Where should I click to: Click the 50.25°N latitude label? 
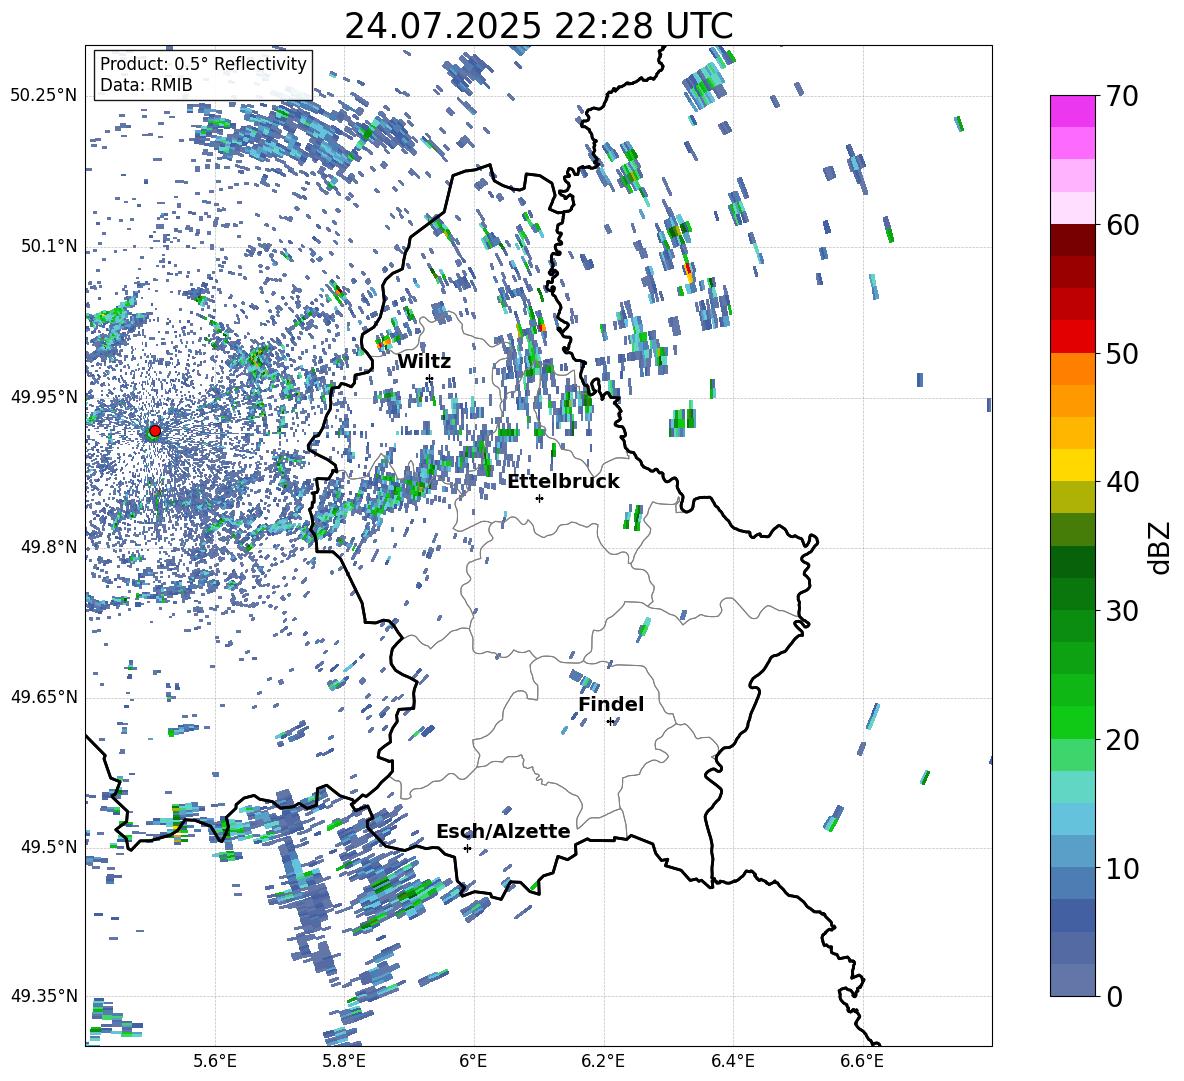tap(44, 96)
